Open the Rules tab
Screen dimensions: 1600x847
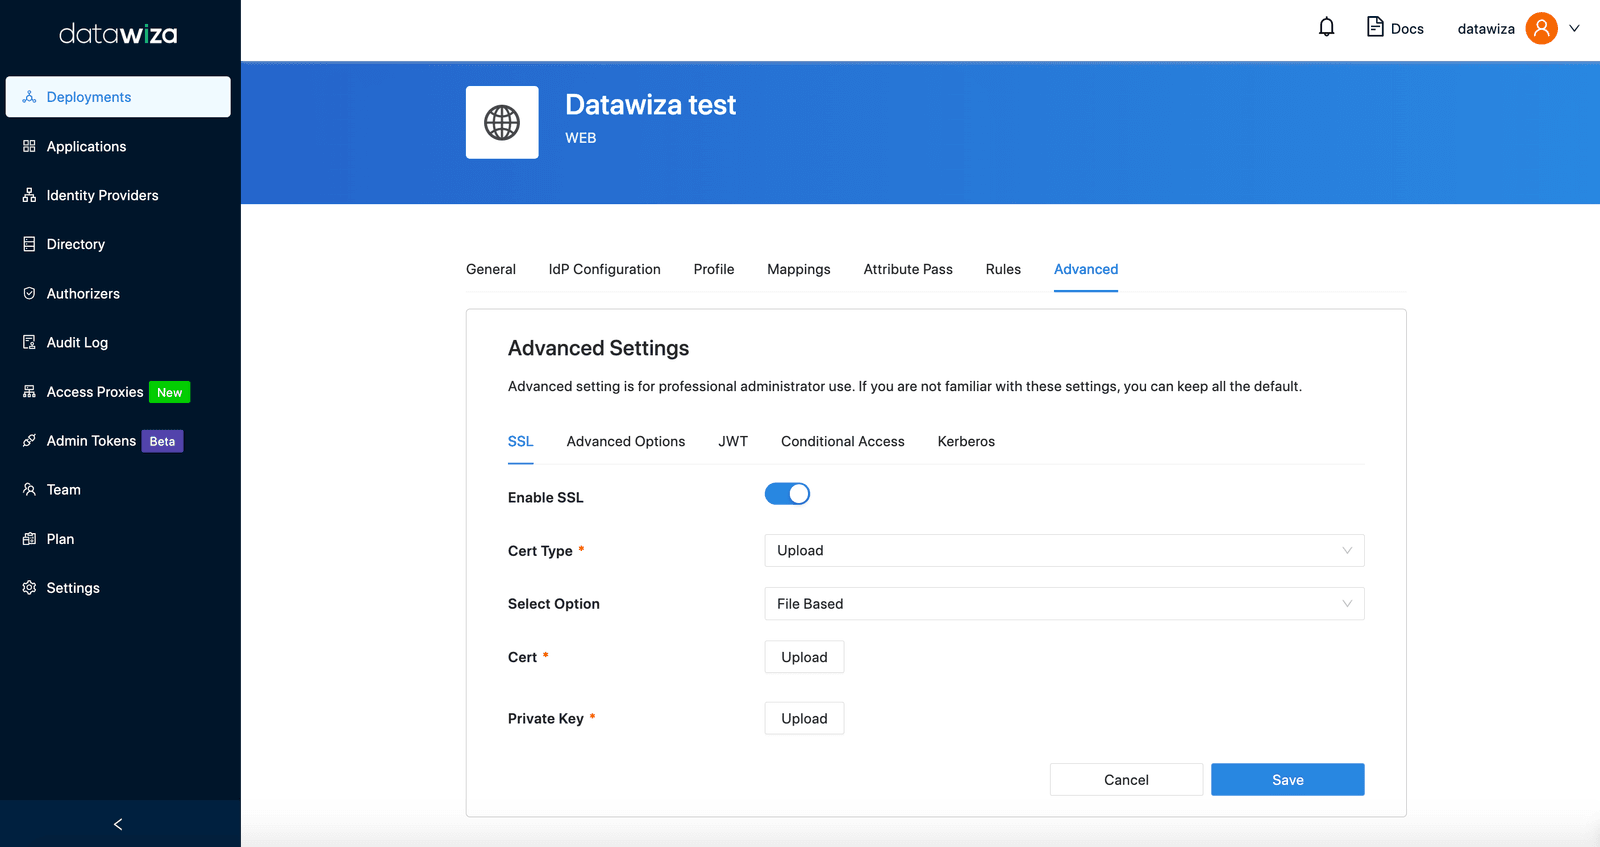pyautogui.click(x=1003, y=269)
